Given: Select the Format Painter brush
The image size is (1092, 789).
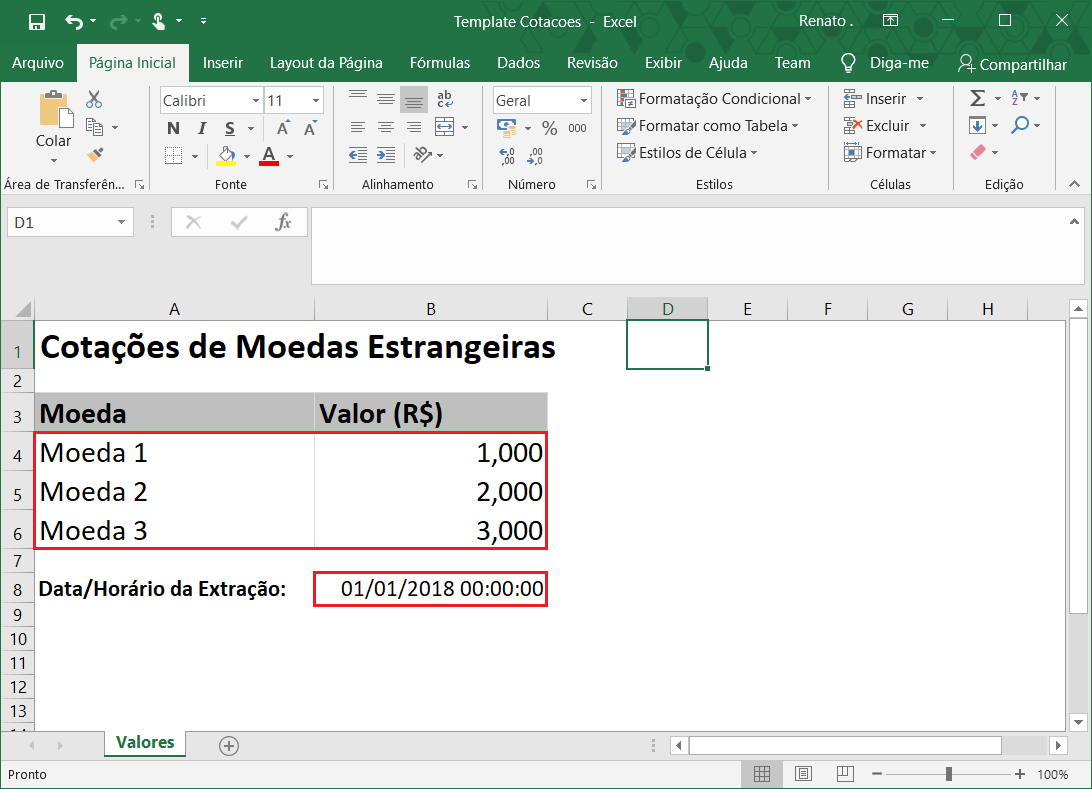Looking at the screenshot, I should tap(95, 154).
